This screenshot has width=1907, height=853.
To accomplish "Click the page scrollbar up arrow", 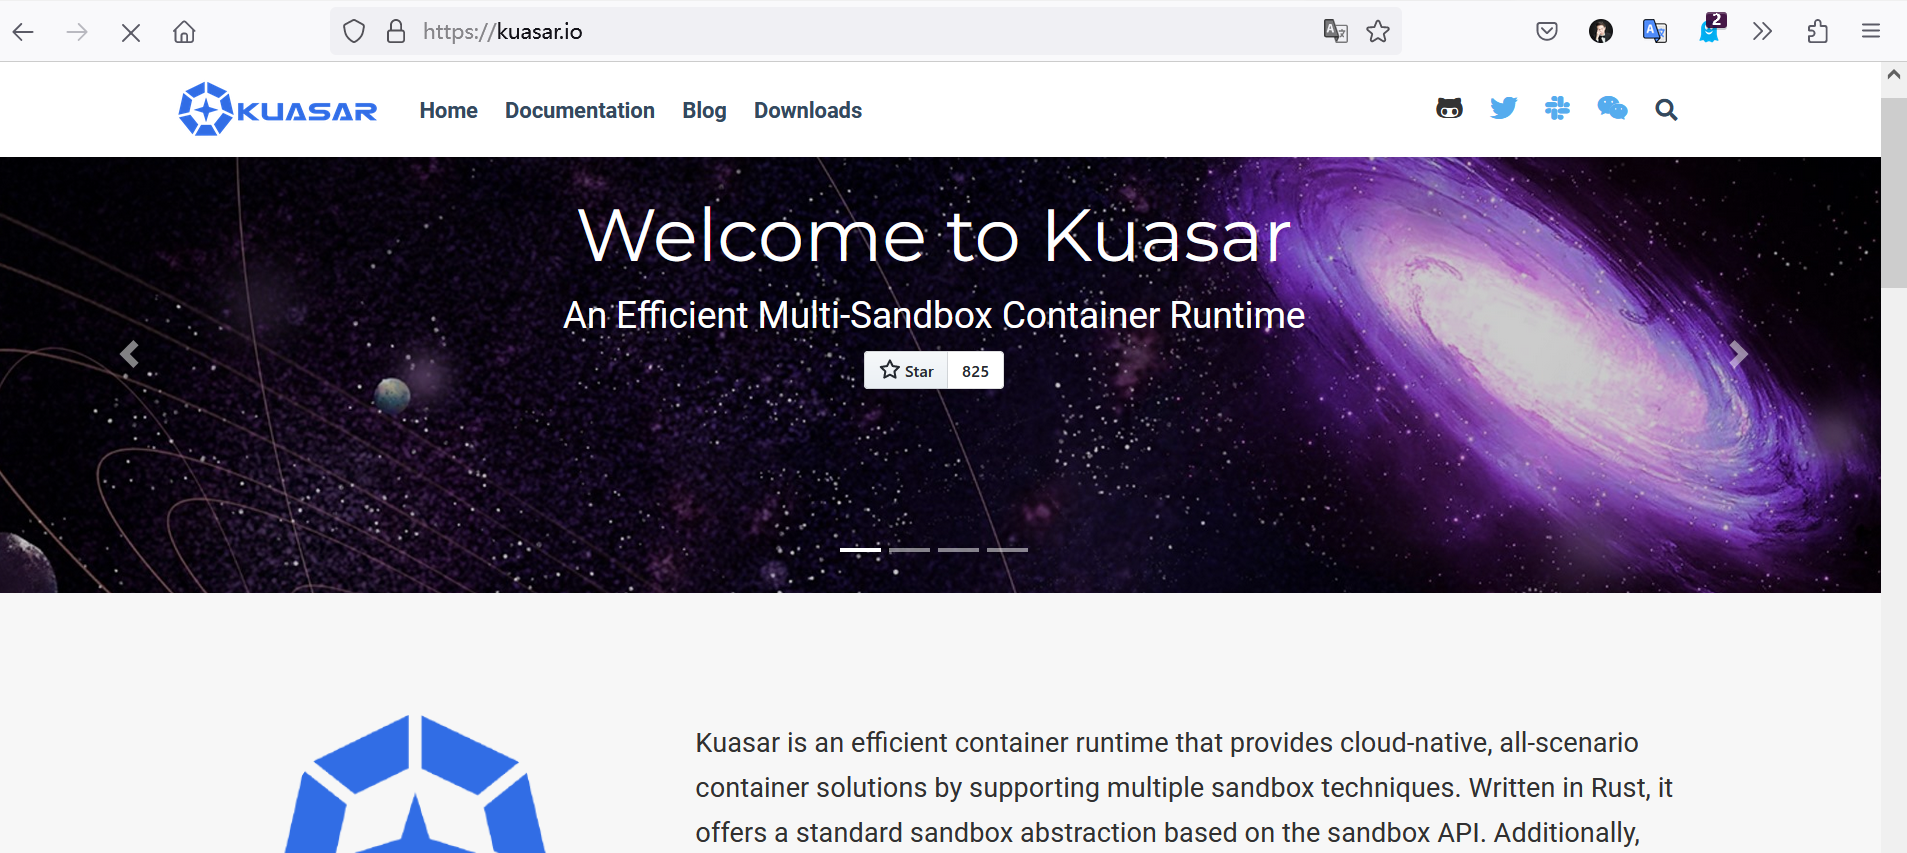I will tap(1894, 75).
